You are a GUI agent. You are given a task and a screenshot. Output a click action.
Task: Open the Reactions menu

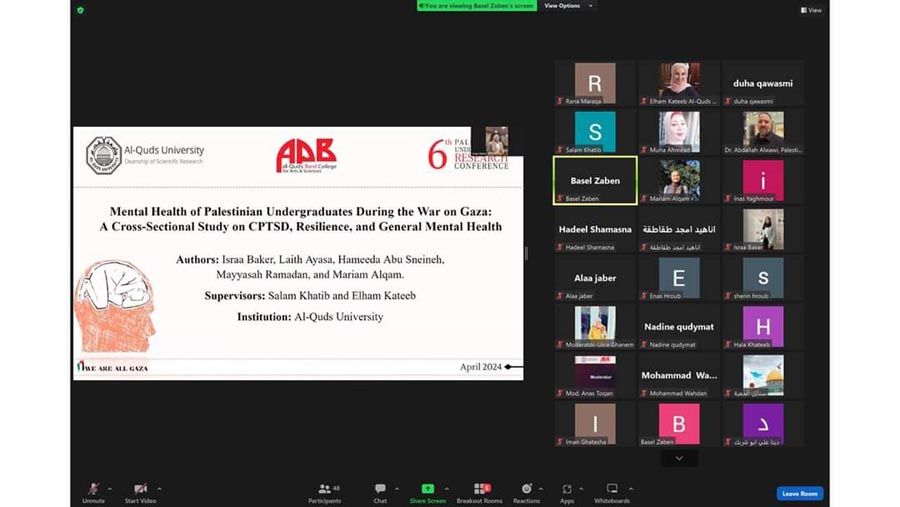[x=526, y=491]
